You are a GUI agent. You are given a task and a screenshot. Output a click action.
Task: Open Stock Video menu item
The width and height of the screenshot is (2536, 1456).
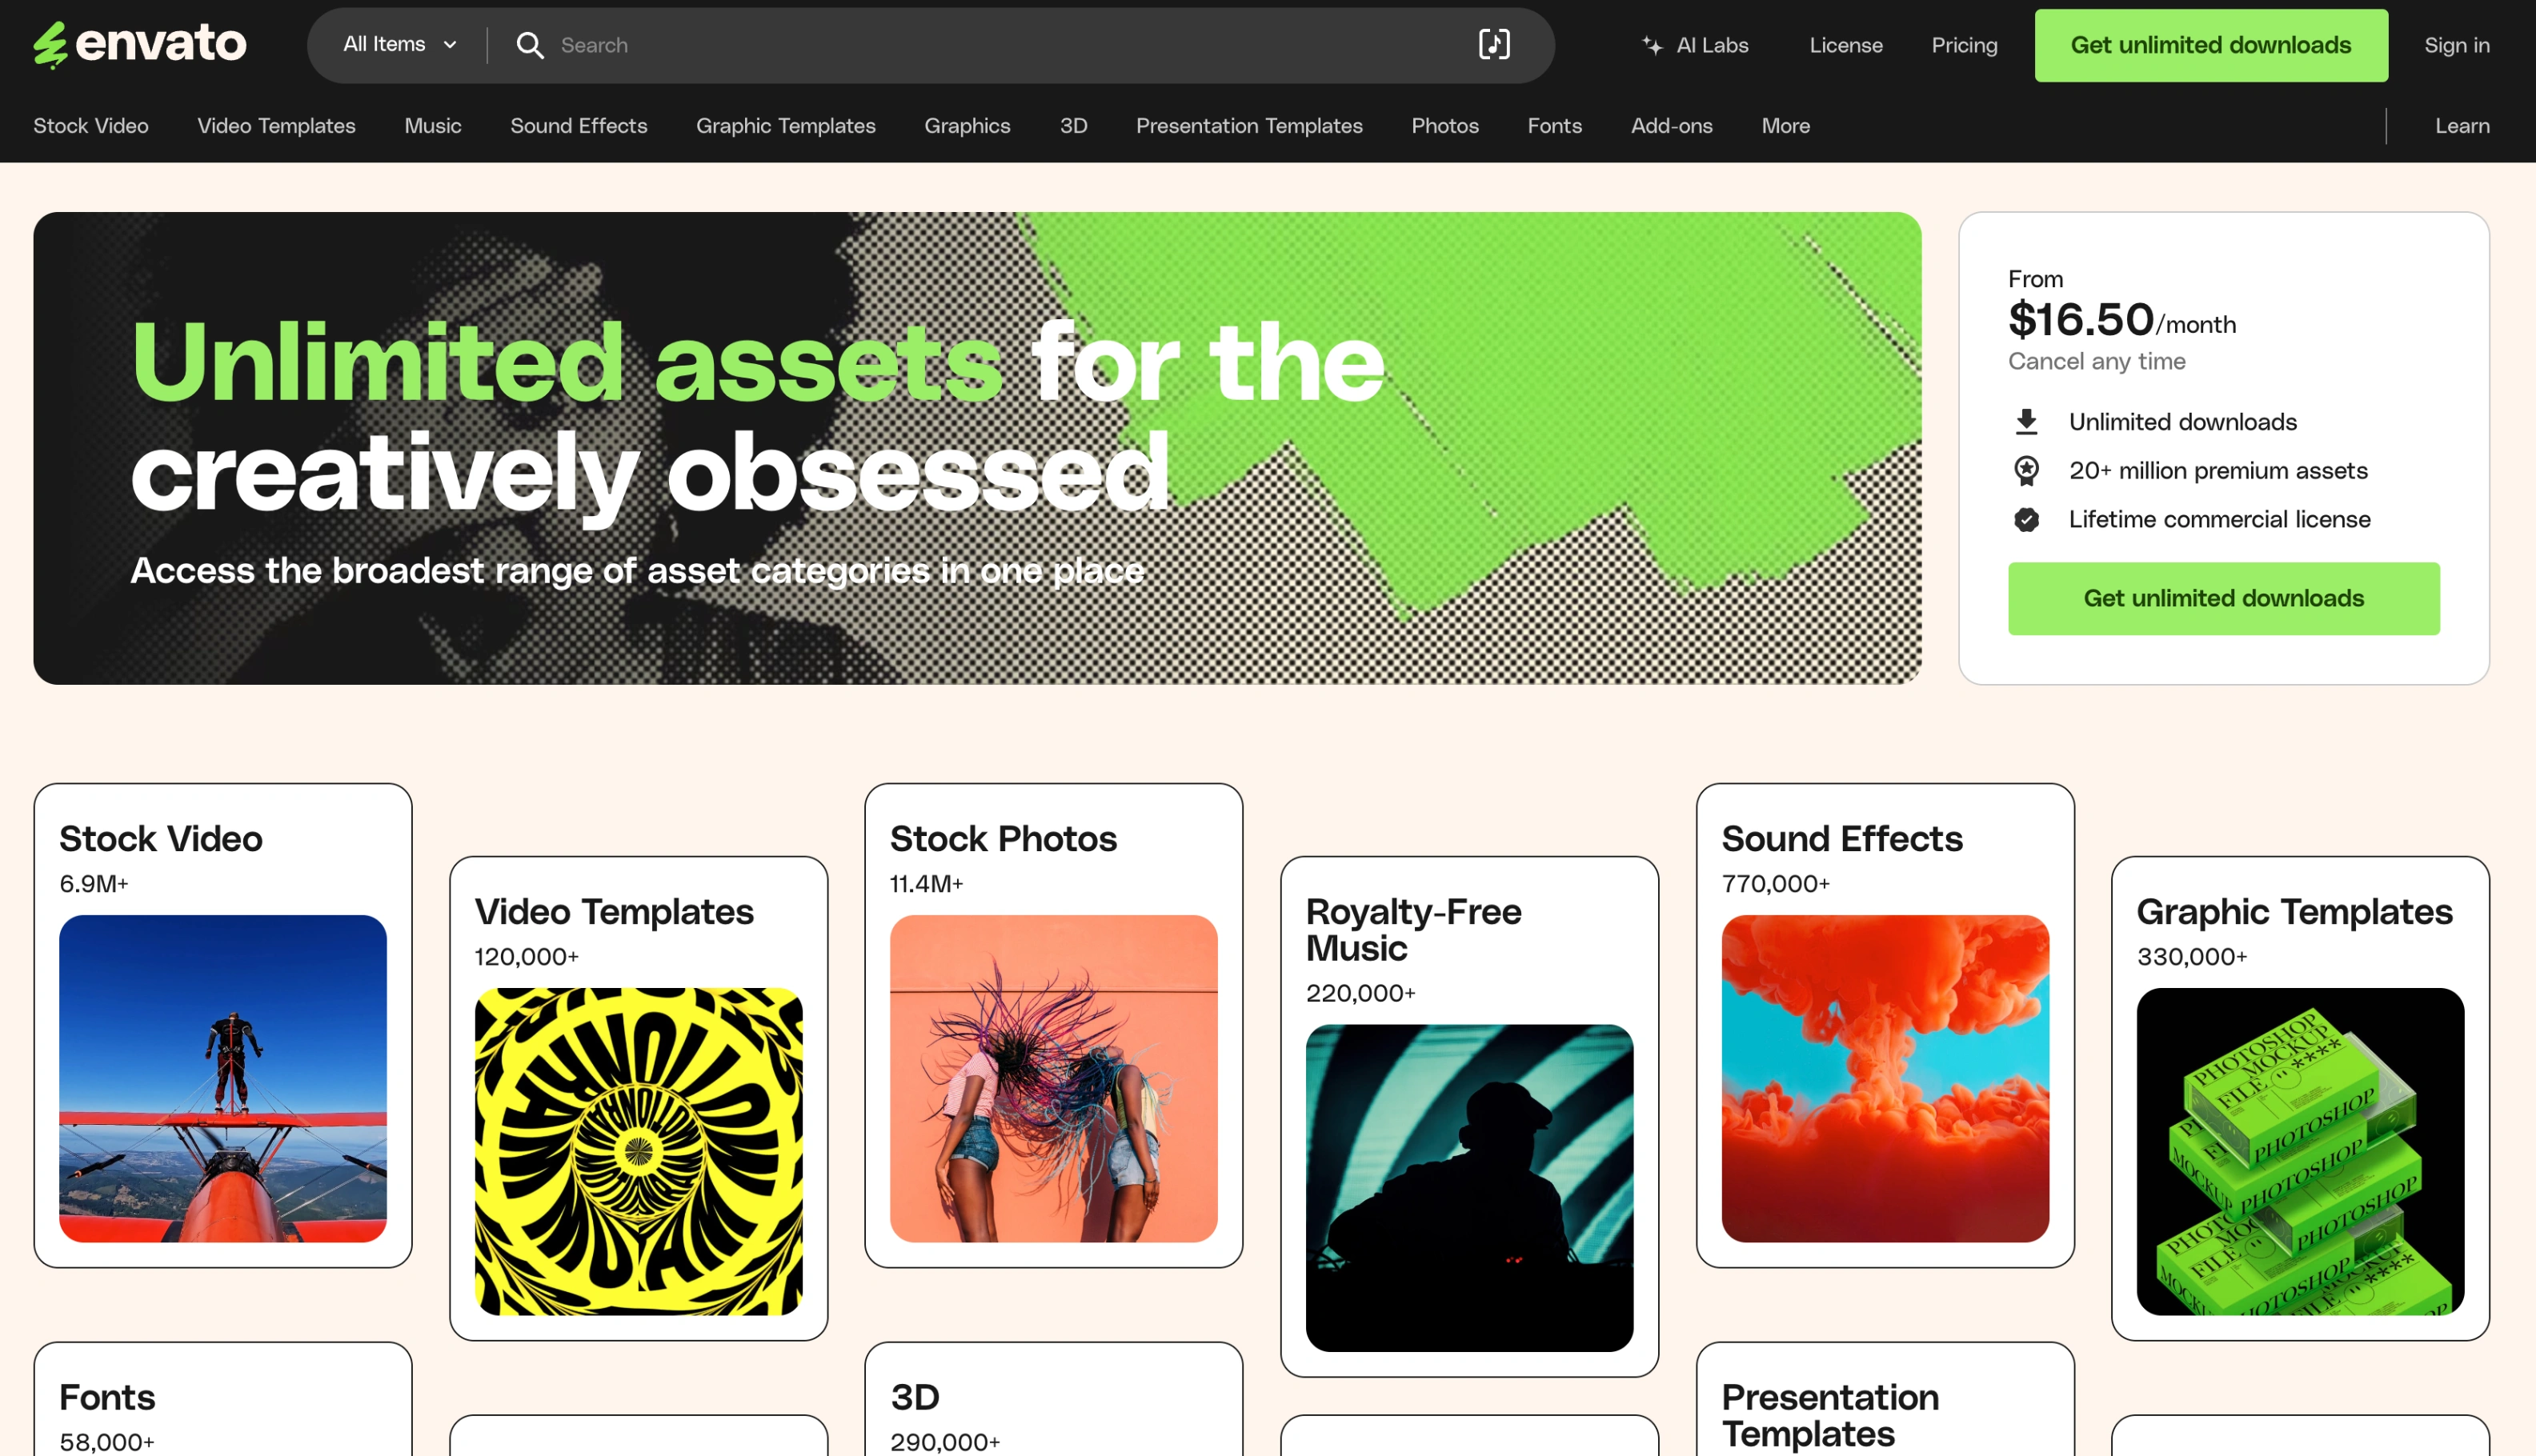pyautogui.click(x=91, y=126)
